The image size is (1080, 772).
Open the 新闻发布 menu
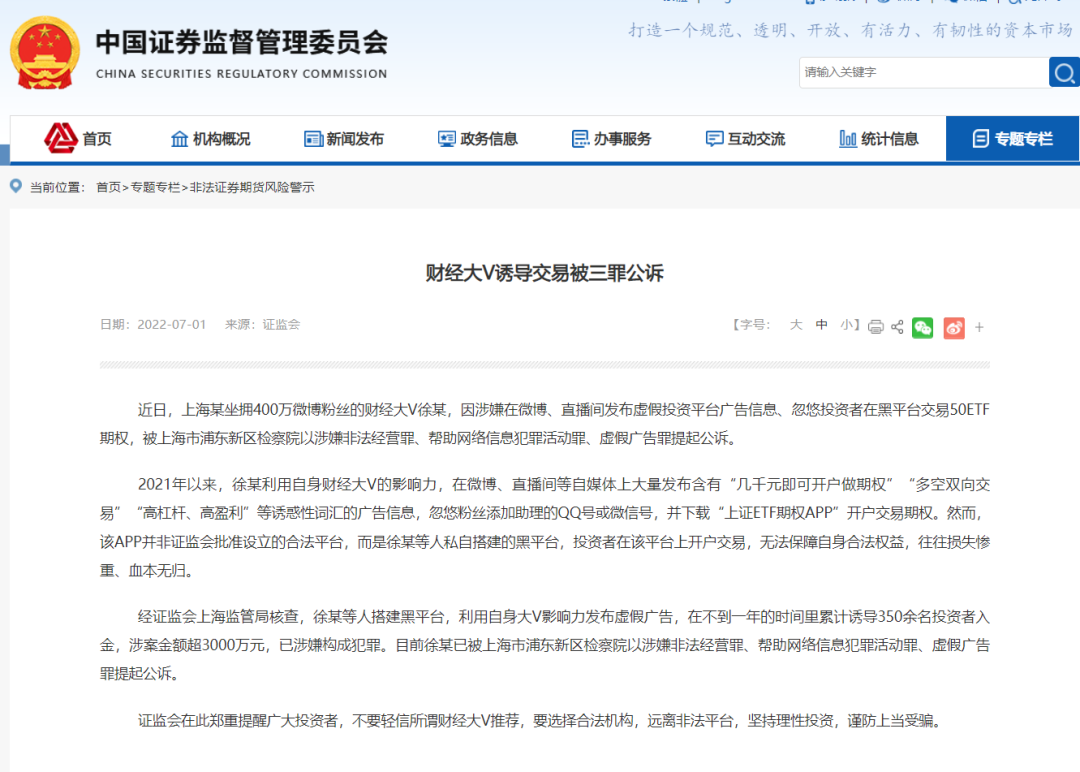343,139
